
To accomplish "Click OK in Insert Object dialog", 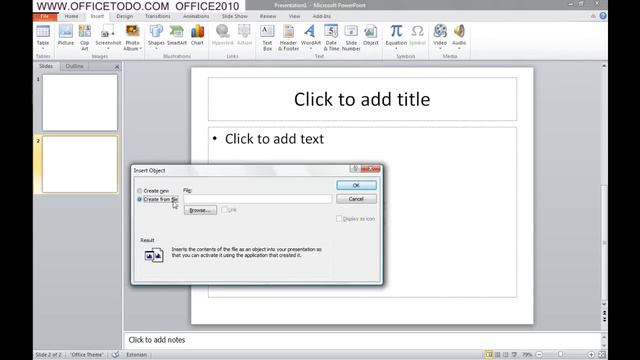I will point(356,185).
